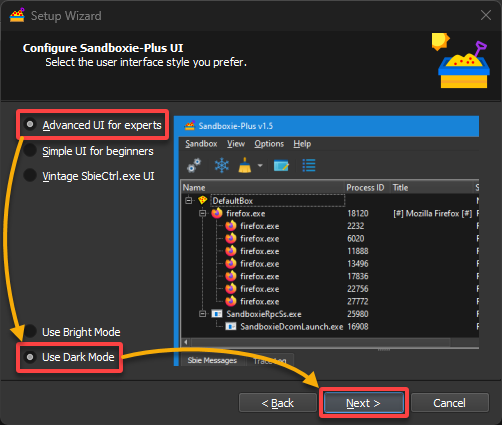The width and height of the screenshot is (502, 425).
Task: Click the snowflake toolbar icon
Action: 222,165
